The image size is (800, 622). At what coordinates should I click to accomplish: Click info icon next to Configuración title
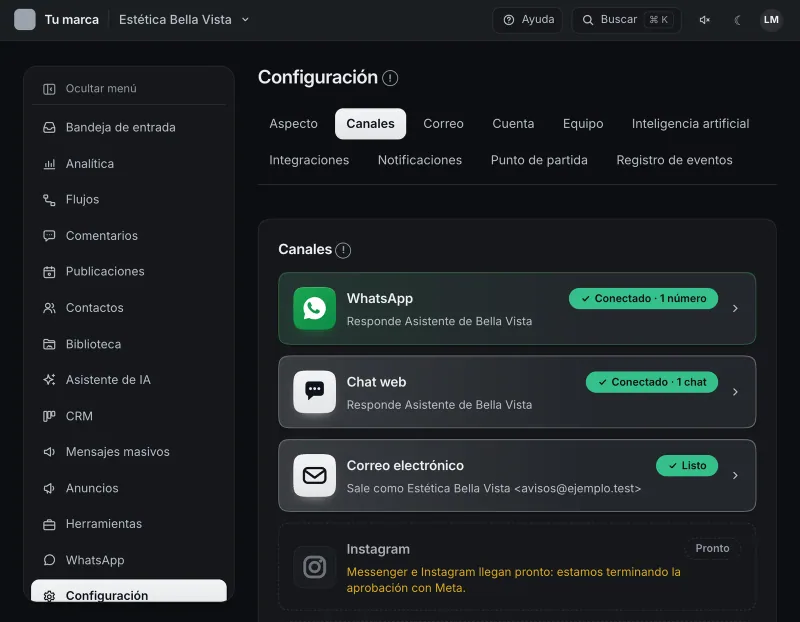click(390, 78)
